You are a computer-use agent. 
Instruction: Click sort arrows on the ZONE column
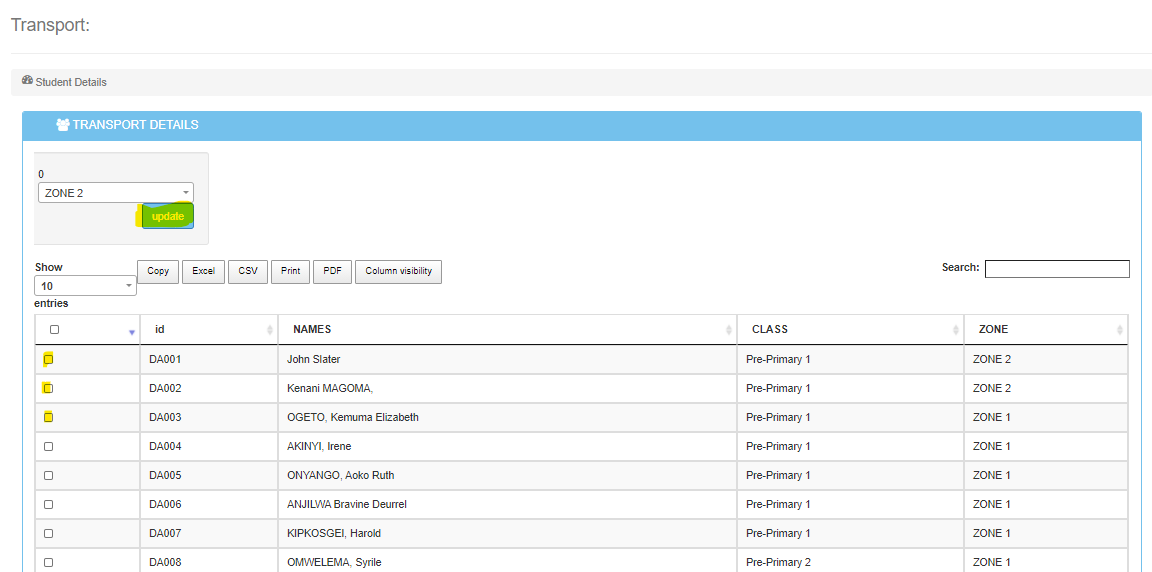[x=1120, y=330]
